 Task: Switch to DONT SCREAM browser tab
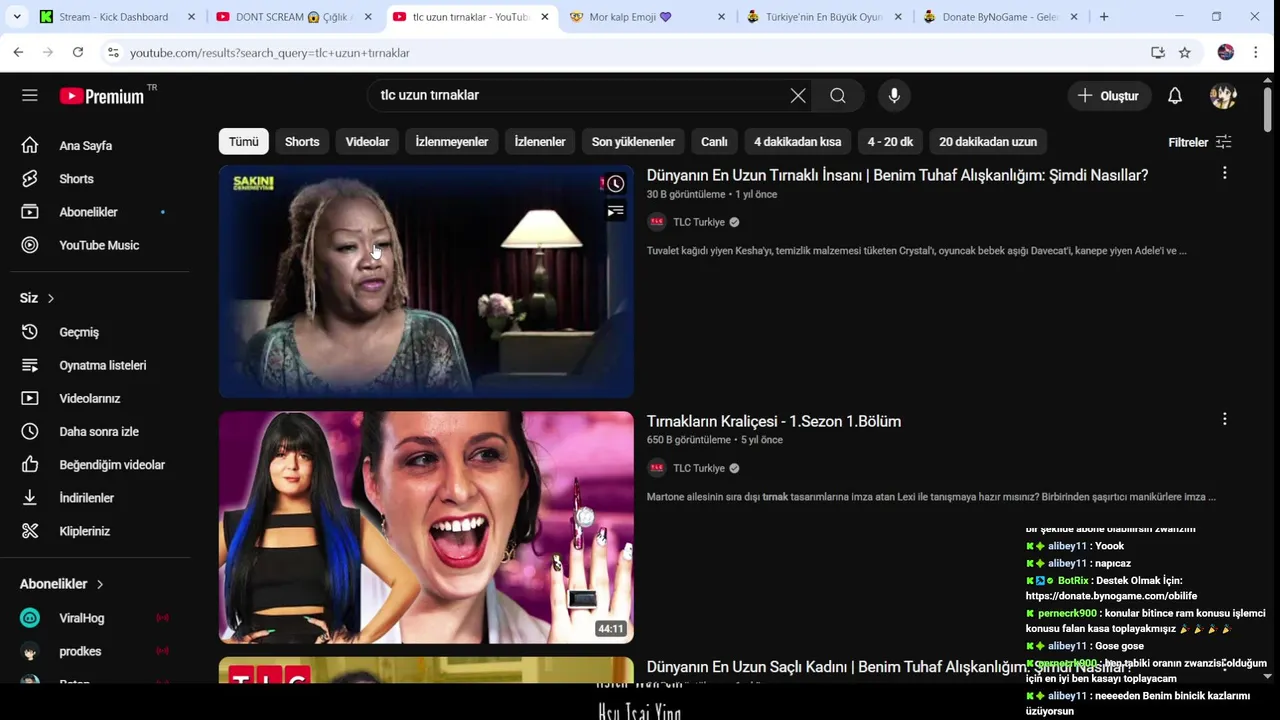coord(292,17)
